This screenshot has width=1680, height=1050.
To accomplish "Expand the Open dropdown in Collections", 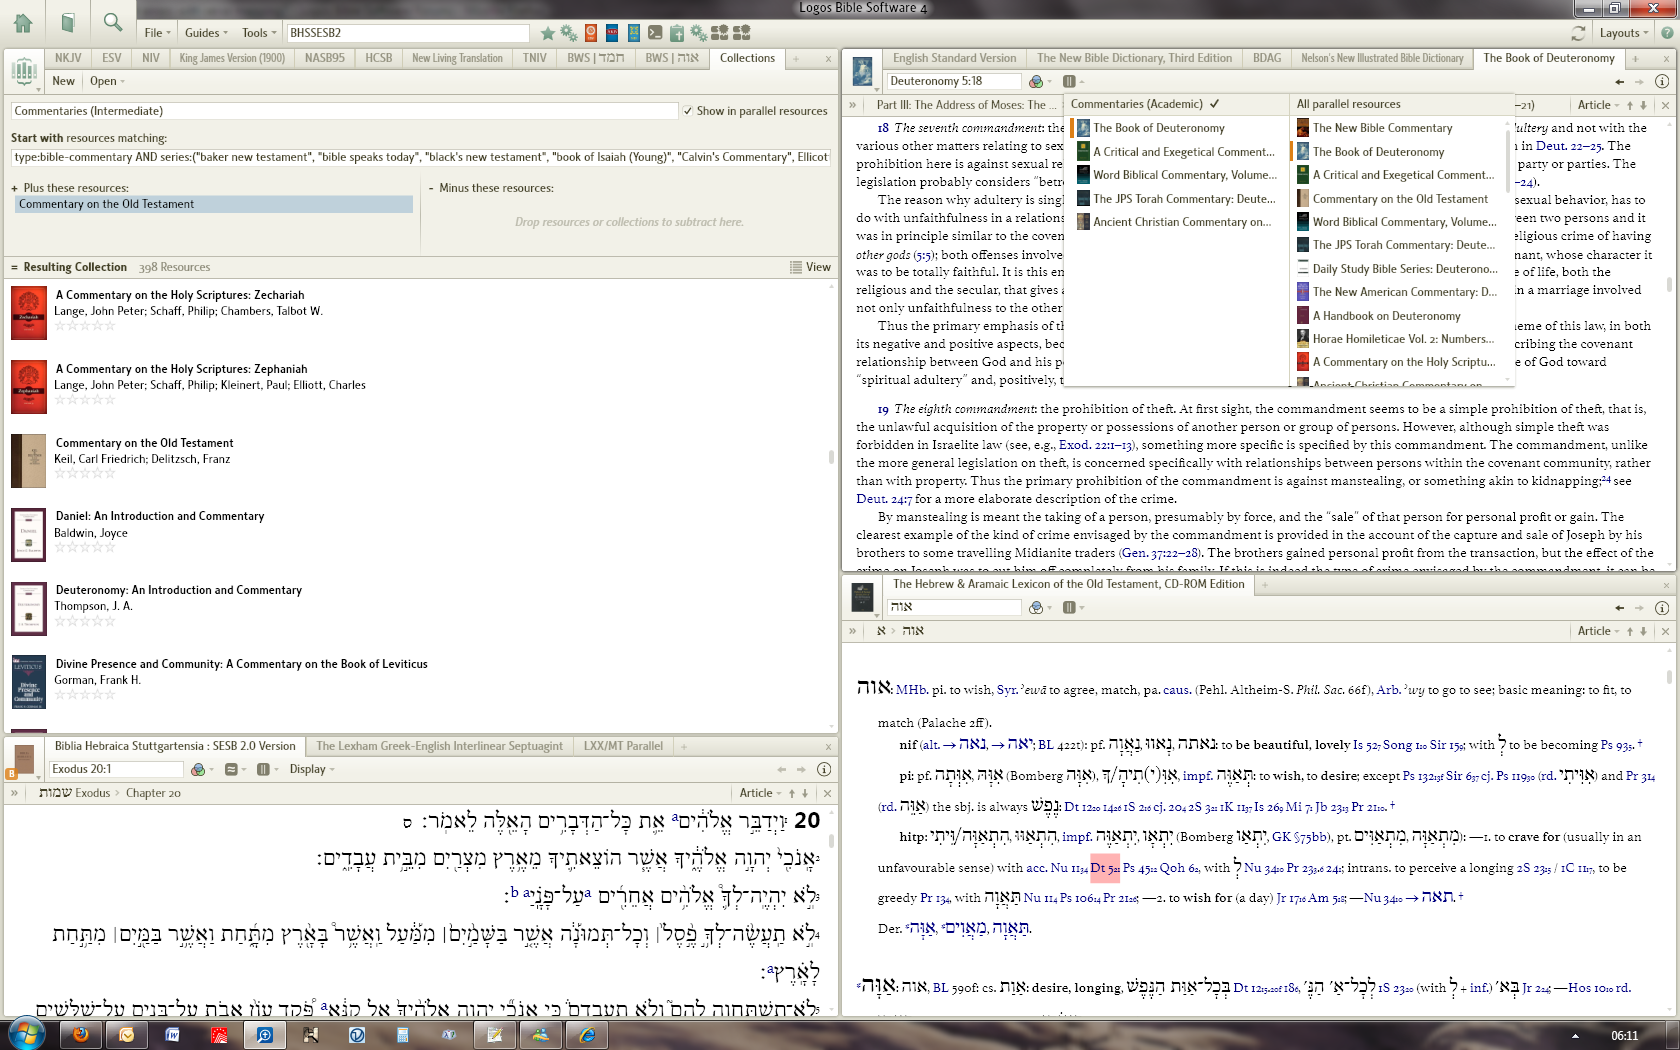I will click(108, 81).
